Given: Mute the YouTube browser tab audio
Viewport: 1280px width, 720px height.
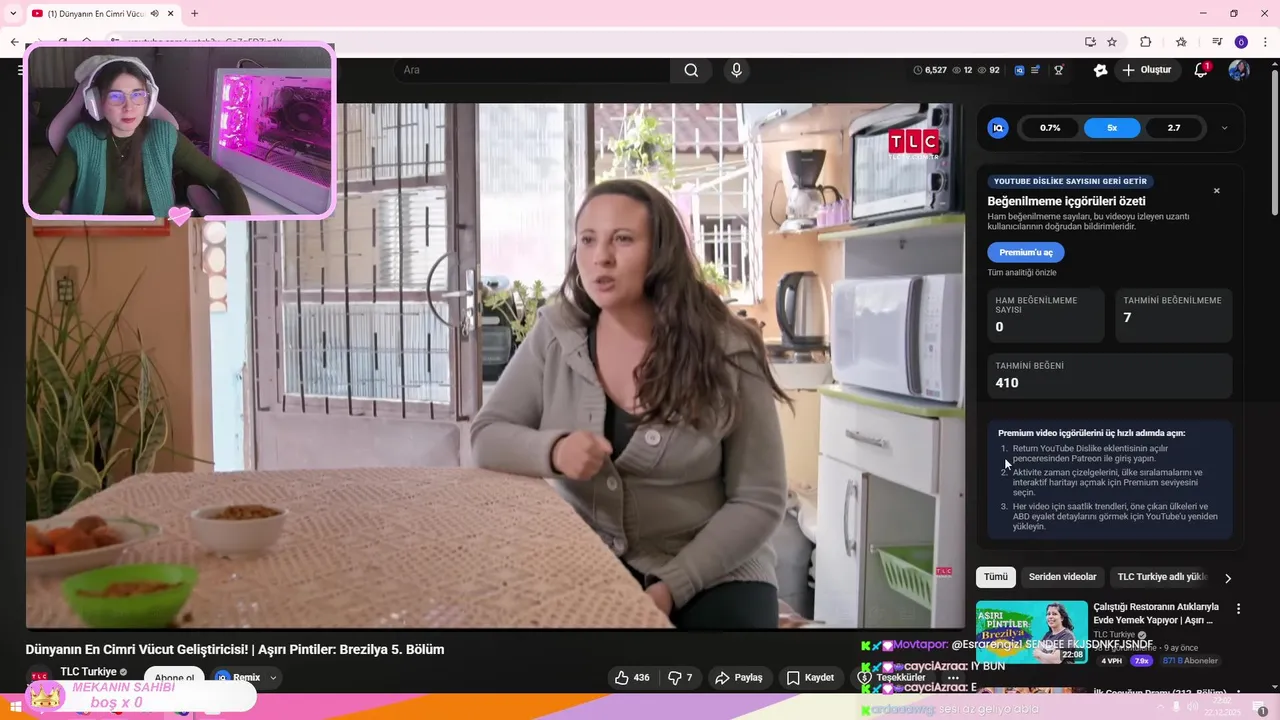Looking at the screenshot, I should [154, 13].
